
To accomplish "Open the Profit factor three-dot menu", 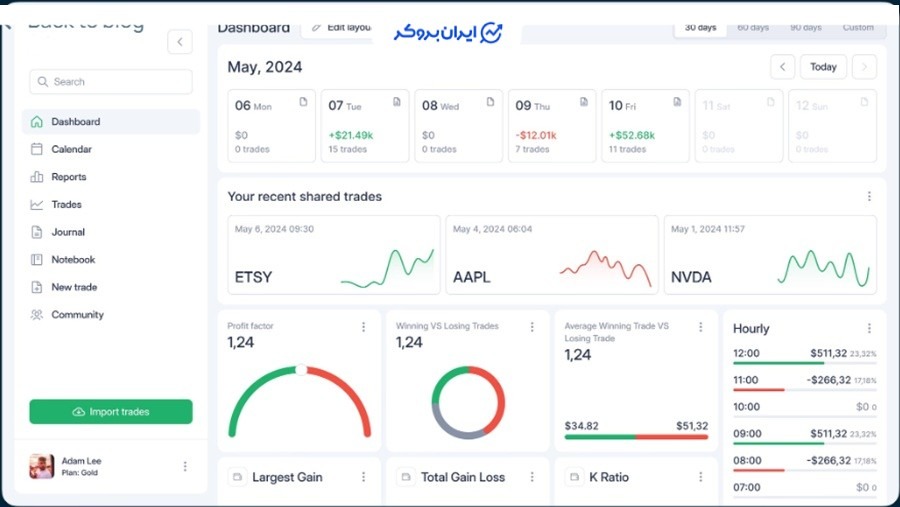I will point(364,327).
